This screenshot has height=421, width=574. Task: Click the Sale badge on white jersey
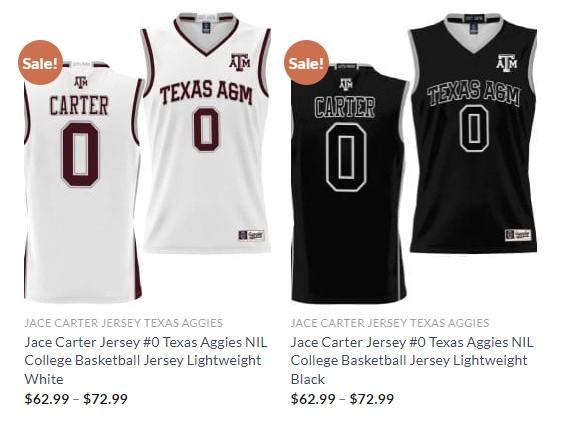click(x=40, y=63)
